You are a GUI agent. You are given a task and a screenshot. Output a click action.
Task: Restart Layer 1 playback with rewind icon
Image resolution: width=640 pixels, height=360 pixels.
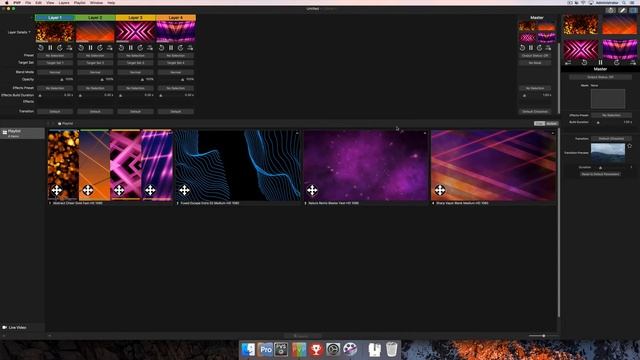click(41, 48)
